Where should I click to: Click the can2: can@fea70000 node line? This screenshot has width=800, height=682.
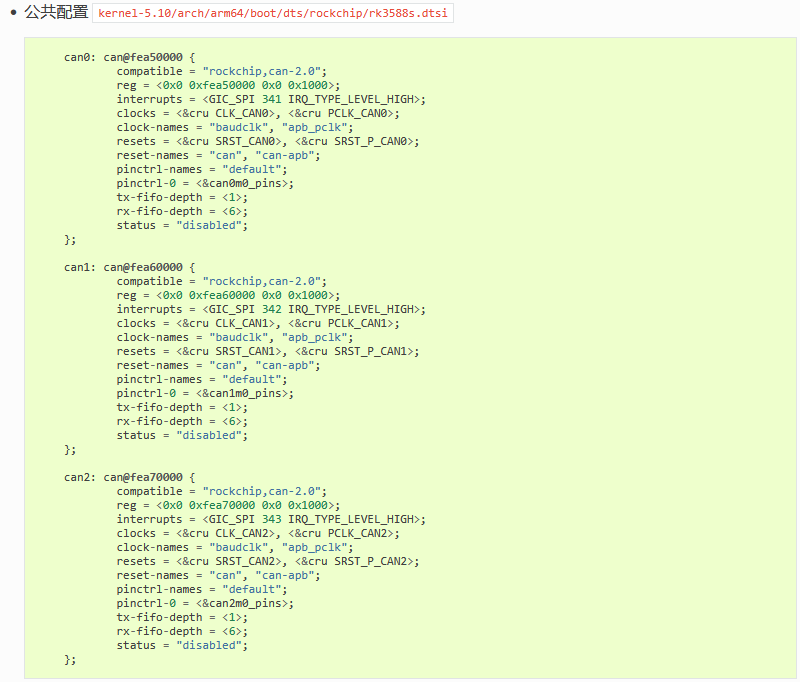130,477
